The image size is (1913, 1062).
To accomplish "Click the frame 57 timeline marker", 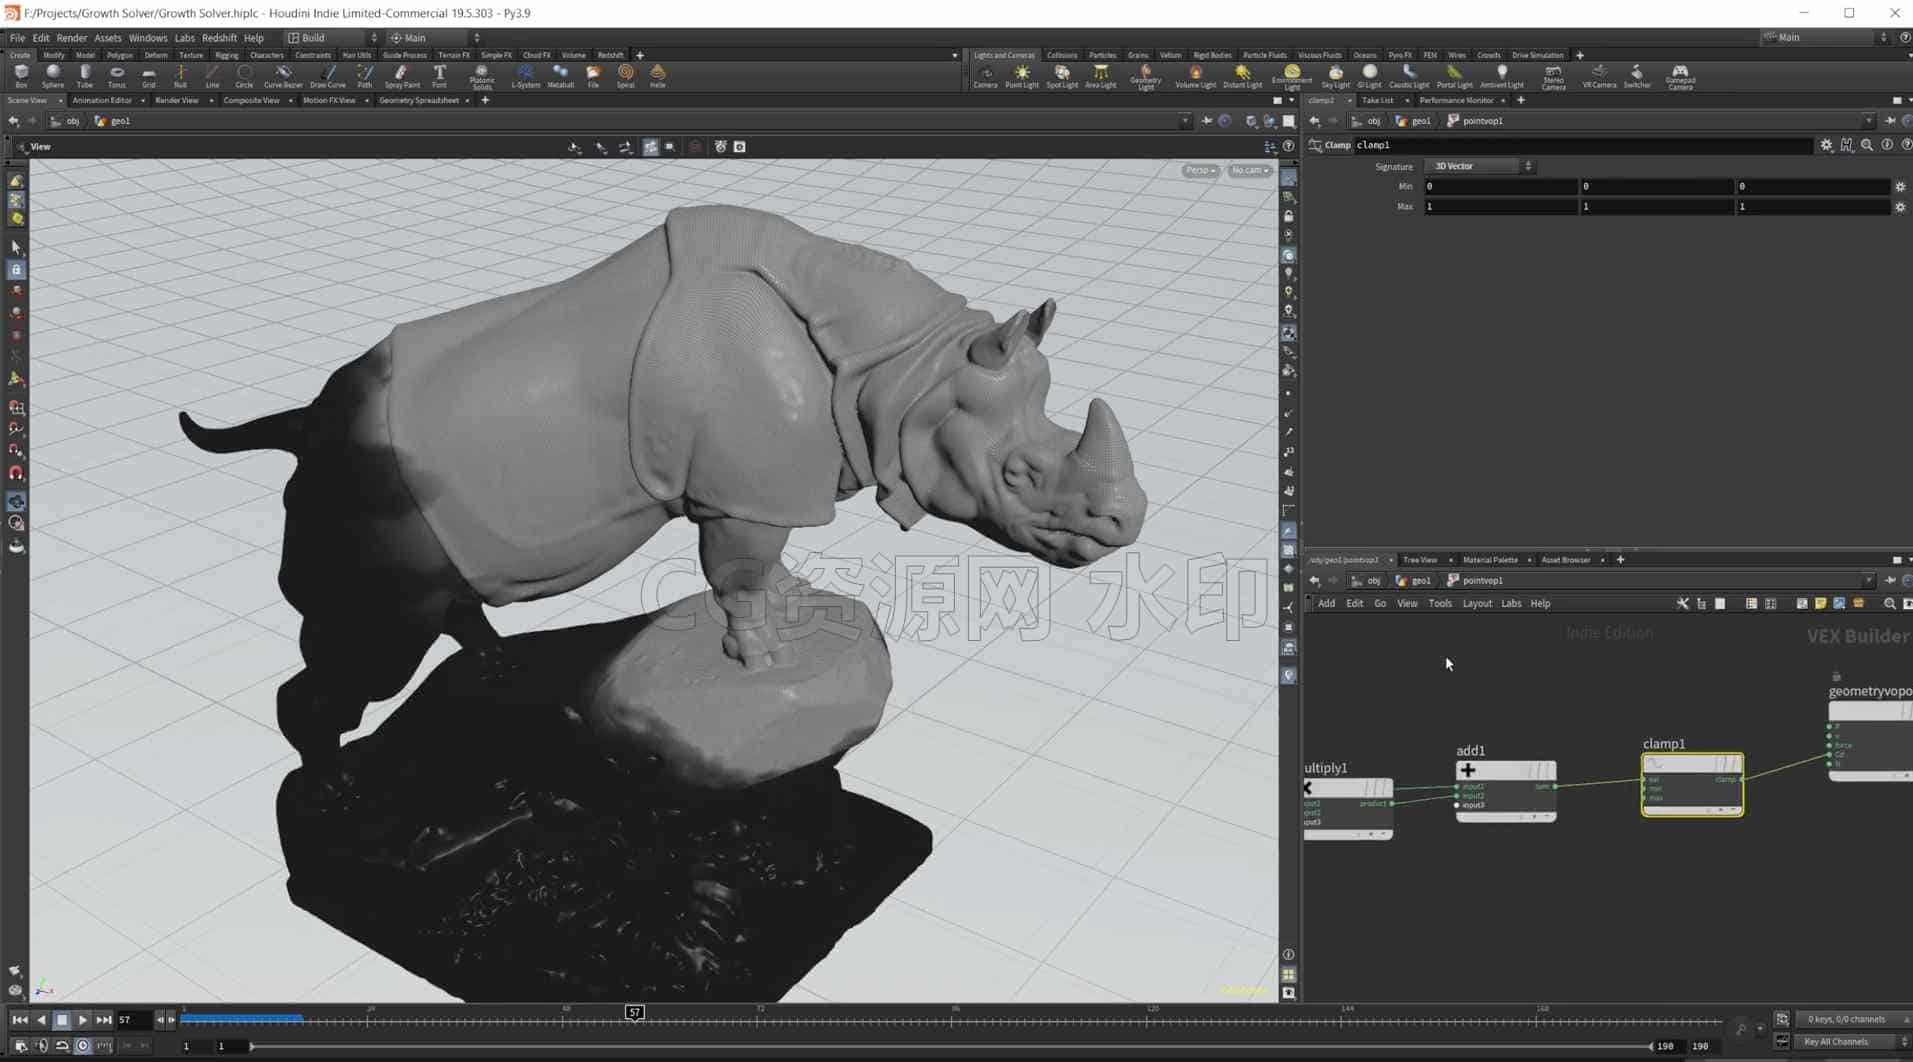I will click(634, 1012).
